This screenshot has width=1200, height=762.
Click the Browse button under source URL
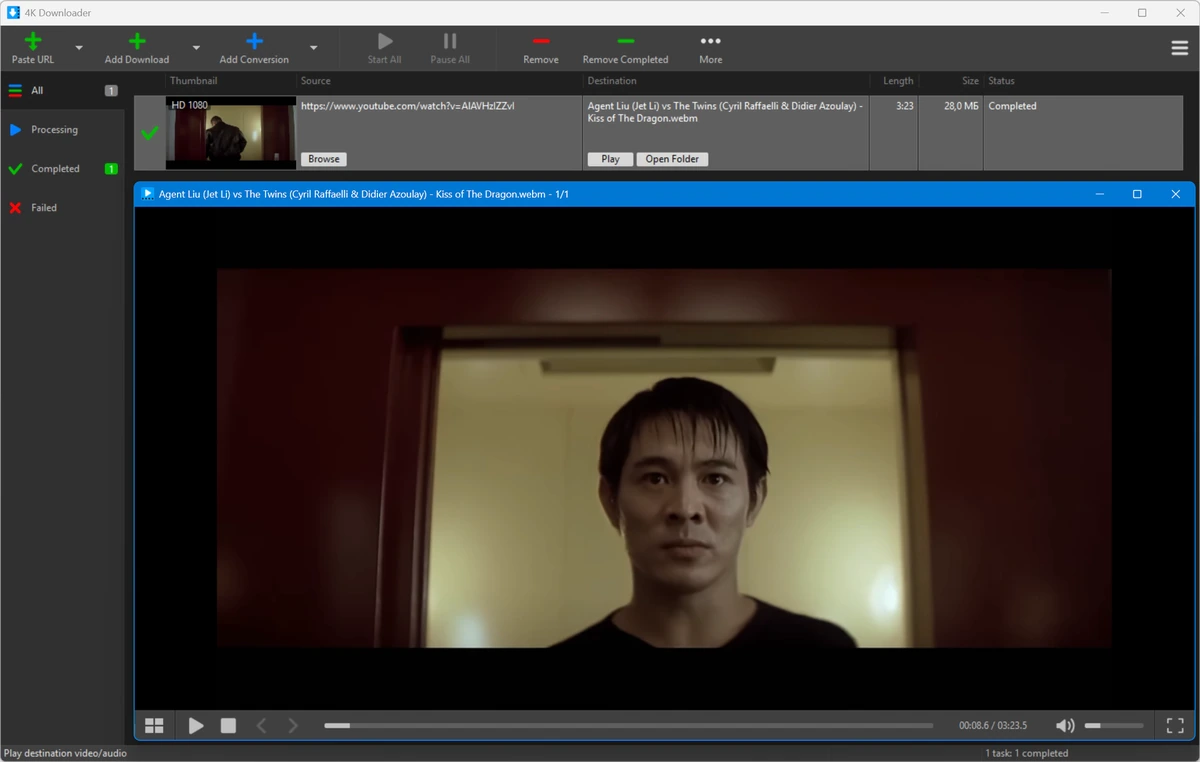click(x=324, y=159)
